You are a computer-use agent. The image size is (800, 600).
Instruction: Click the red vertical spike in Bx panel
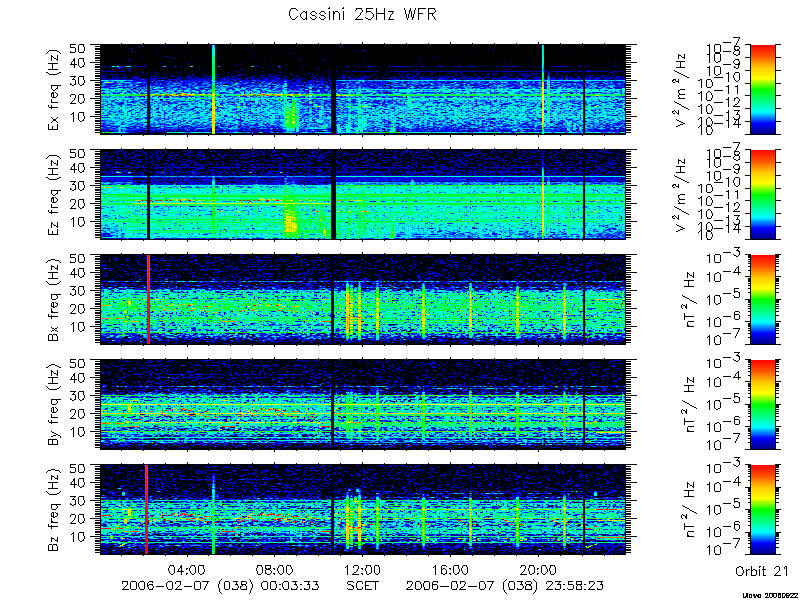coord(148,299)
